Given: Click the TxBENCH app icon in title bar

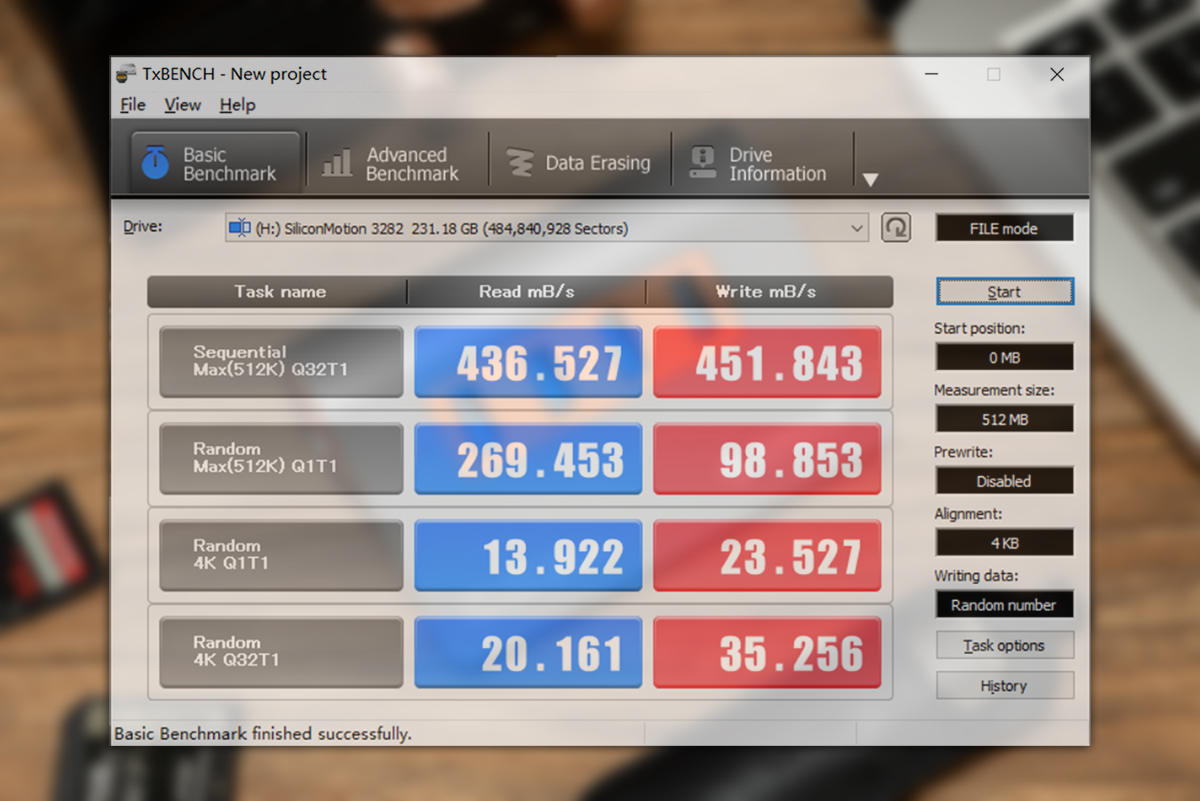Looking at the screenshot, I should 126,74.
